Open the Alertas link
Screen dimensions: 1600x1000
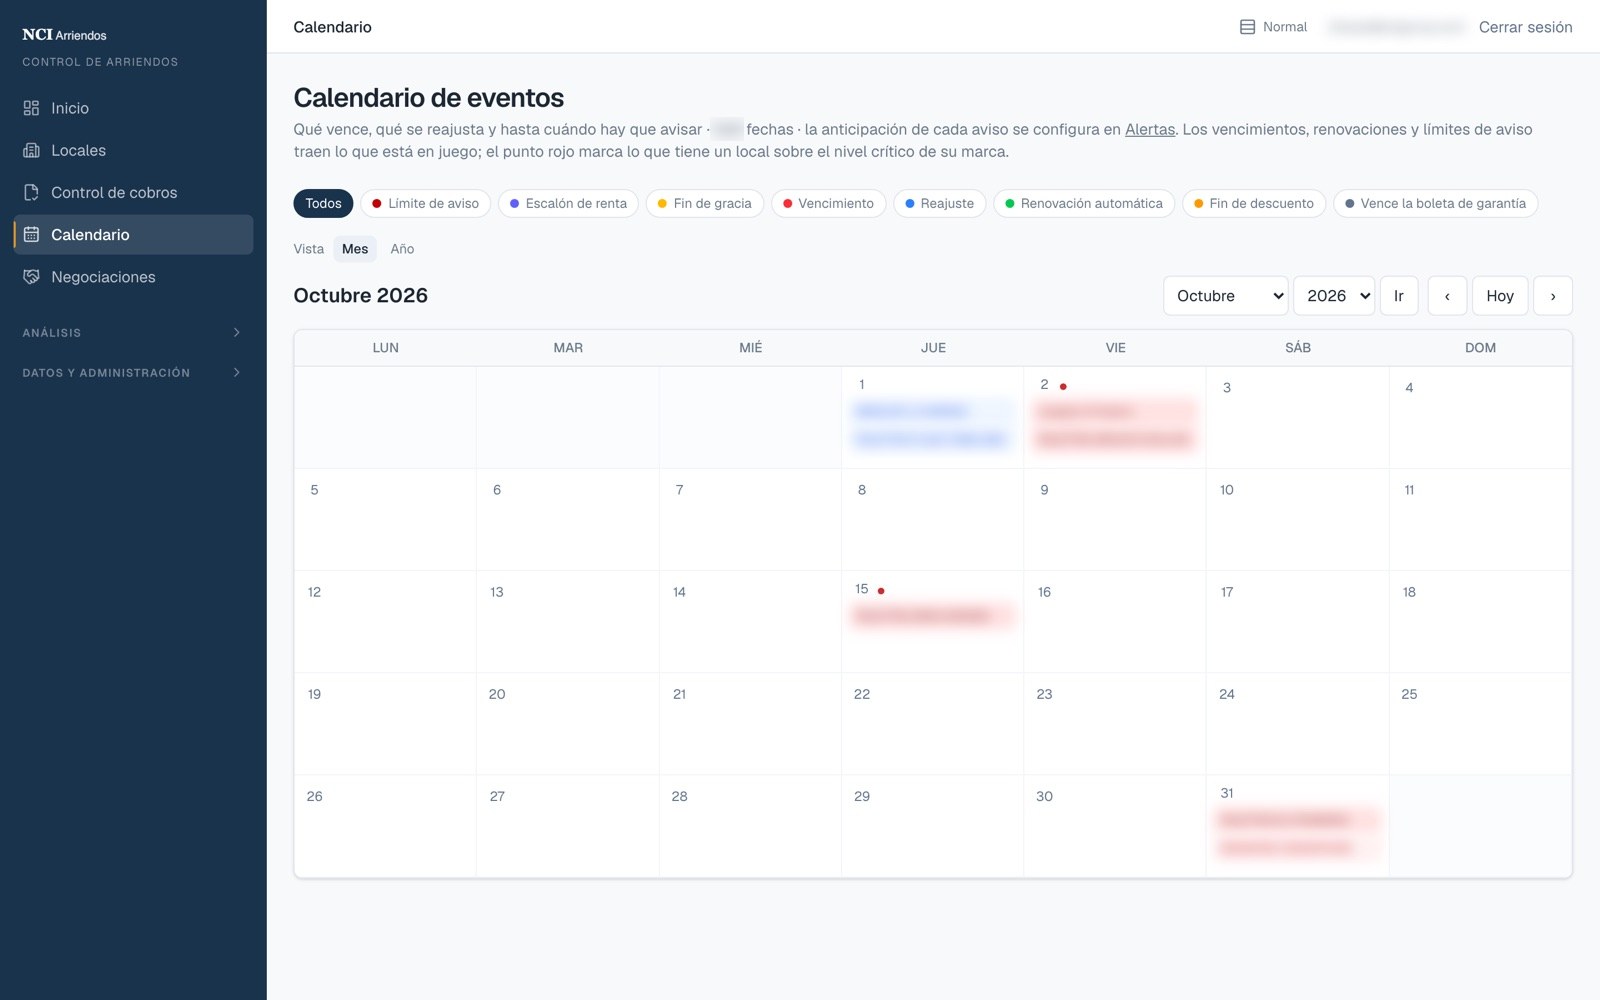tap(1150, 129)
